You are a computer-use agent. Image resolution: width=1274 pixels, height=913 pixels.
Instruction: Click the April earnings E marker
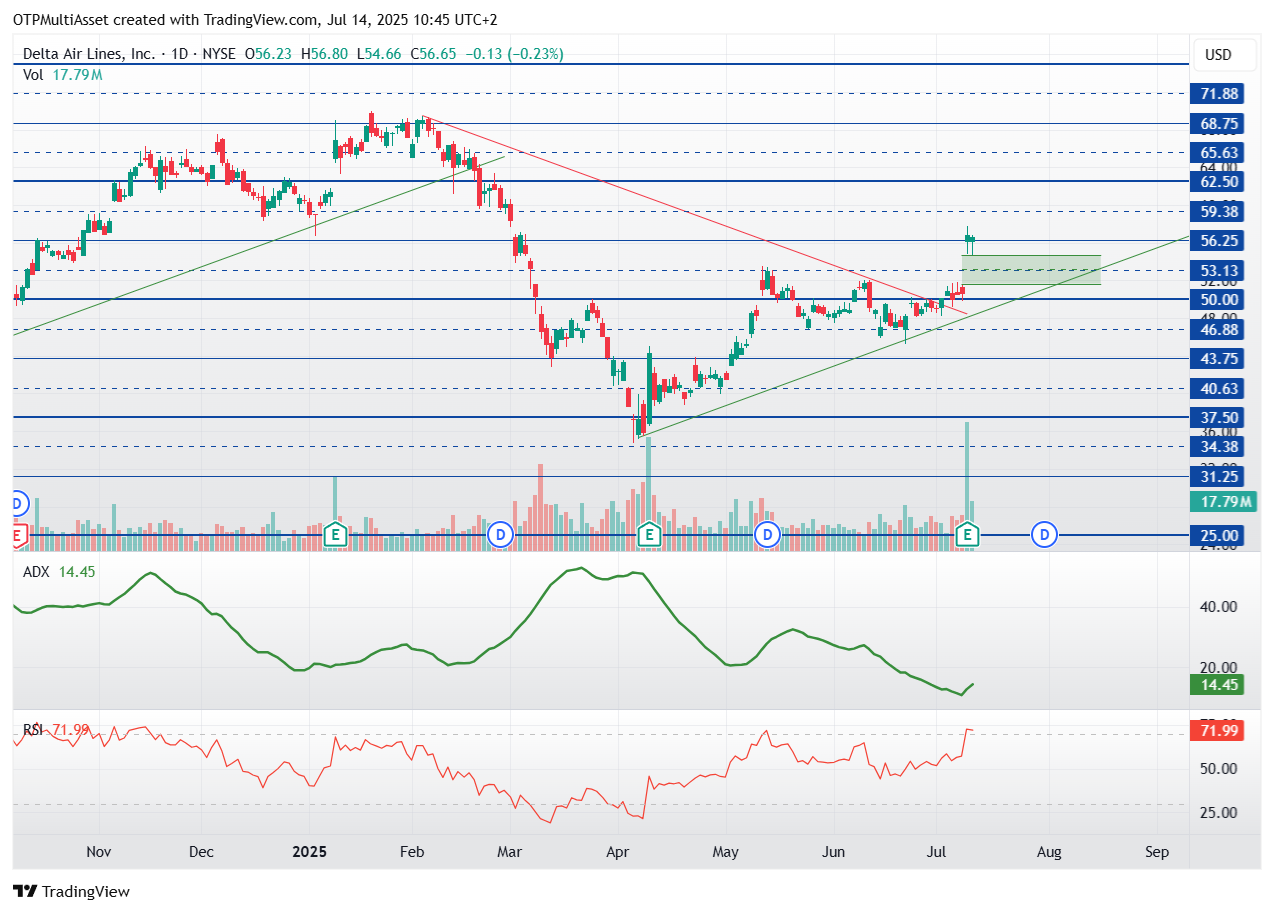pos(649,535)
